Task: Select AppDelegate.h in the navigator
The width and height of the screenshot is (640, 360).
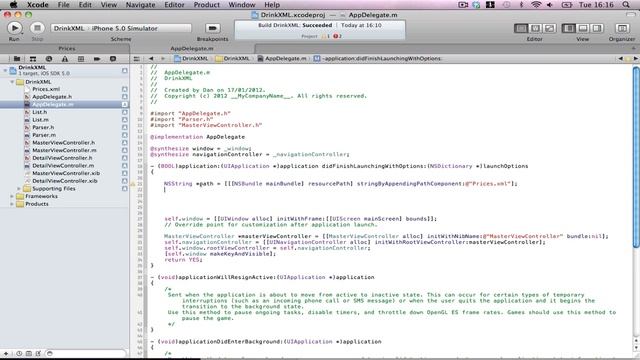Action: click(52, 97)
